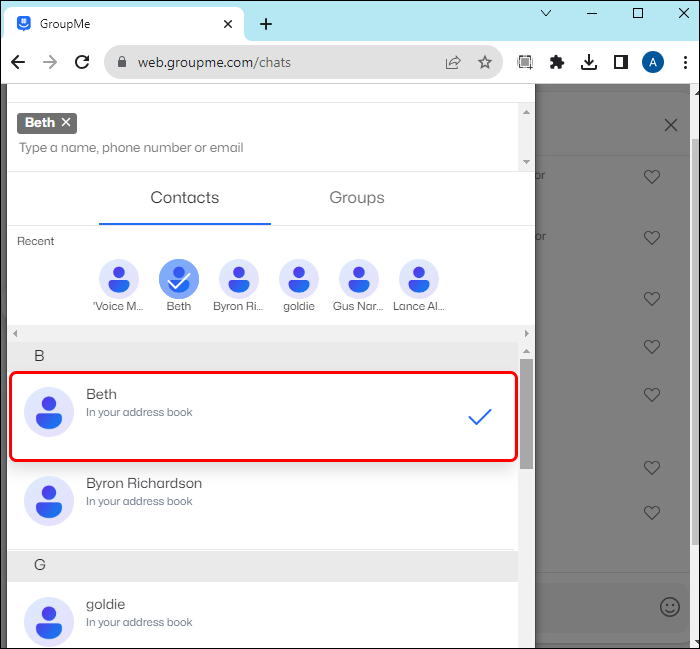Select Byron Richardson from the contacts list
Image resolution: width=700 pixels, height=649 pixels.
click(262, 501)
